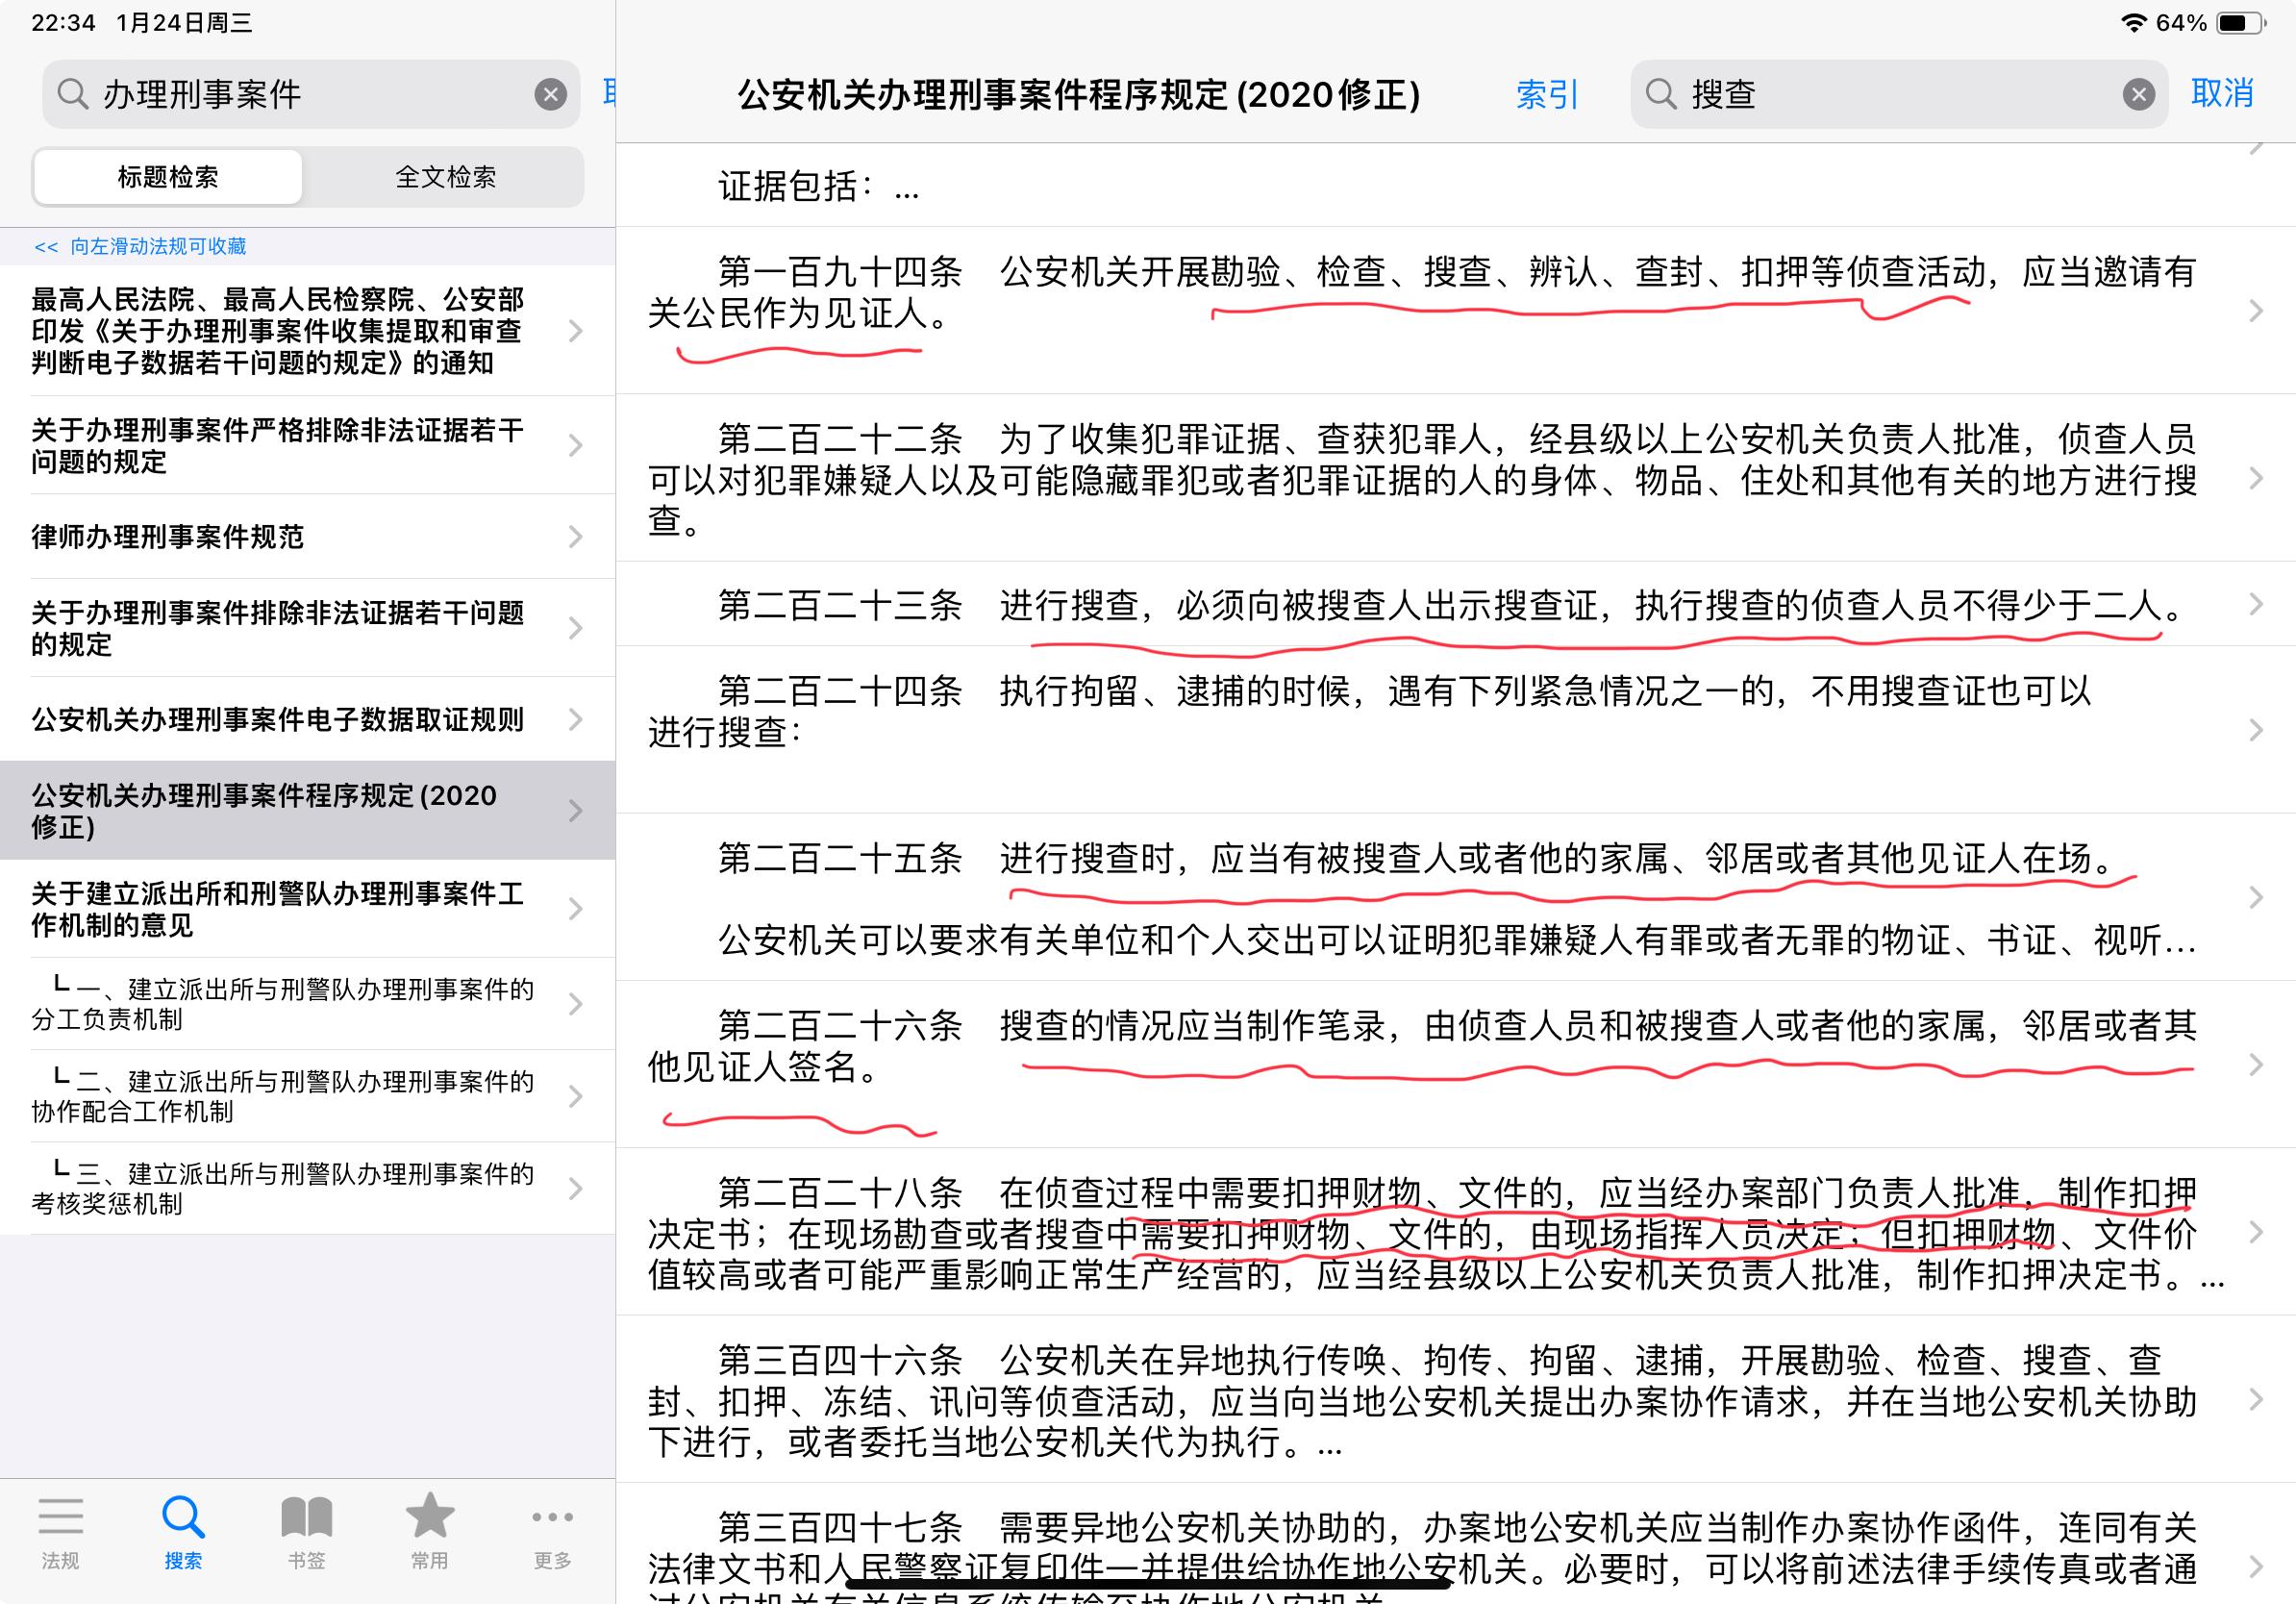The height and width of the screenshot is (1604, 2296).
Task: Tap the 22:34 clock in status bar
Action: click(x=63, y=23)
